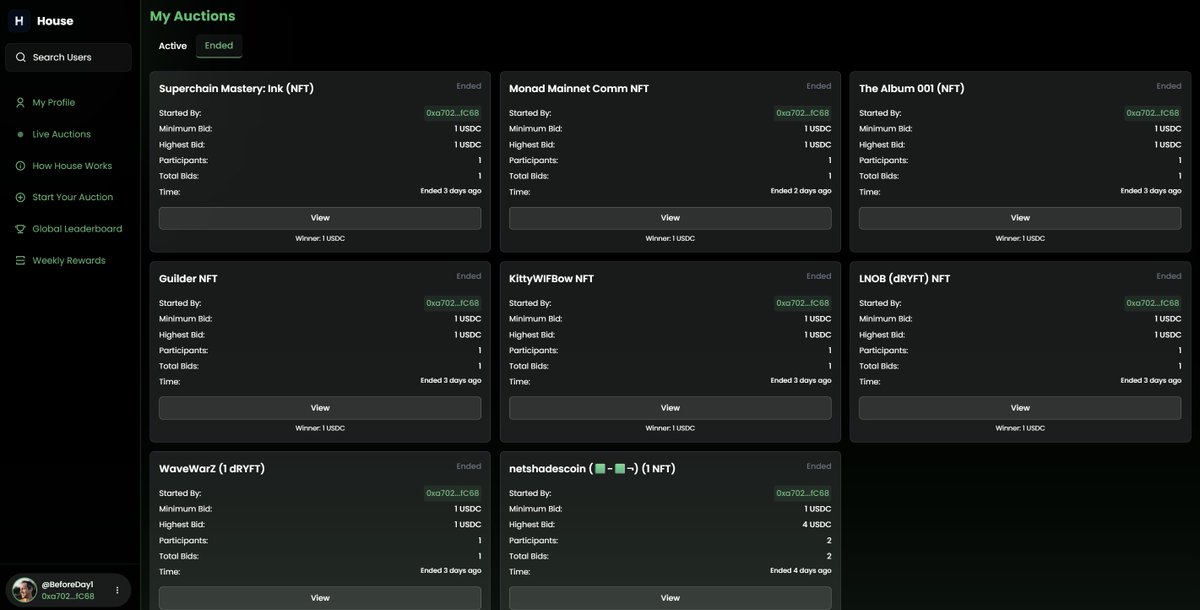View the netshadescoin auction
Screen dimensions: 1200x610
670,598
